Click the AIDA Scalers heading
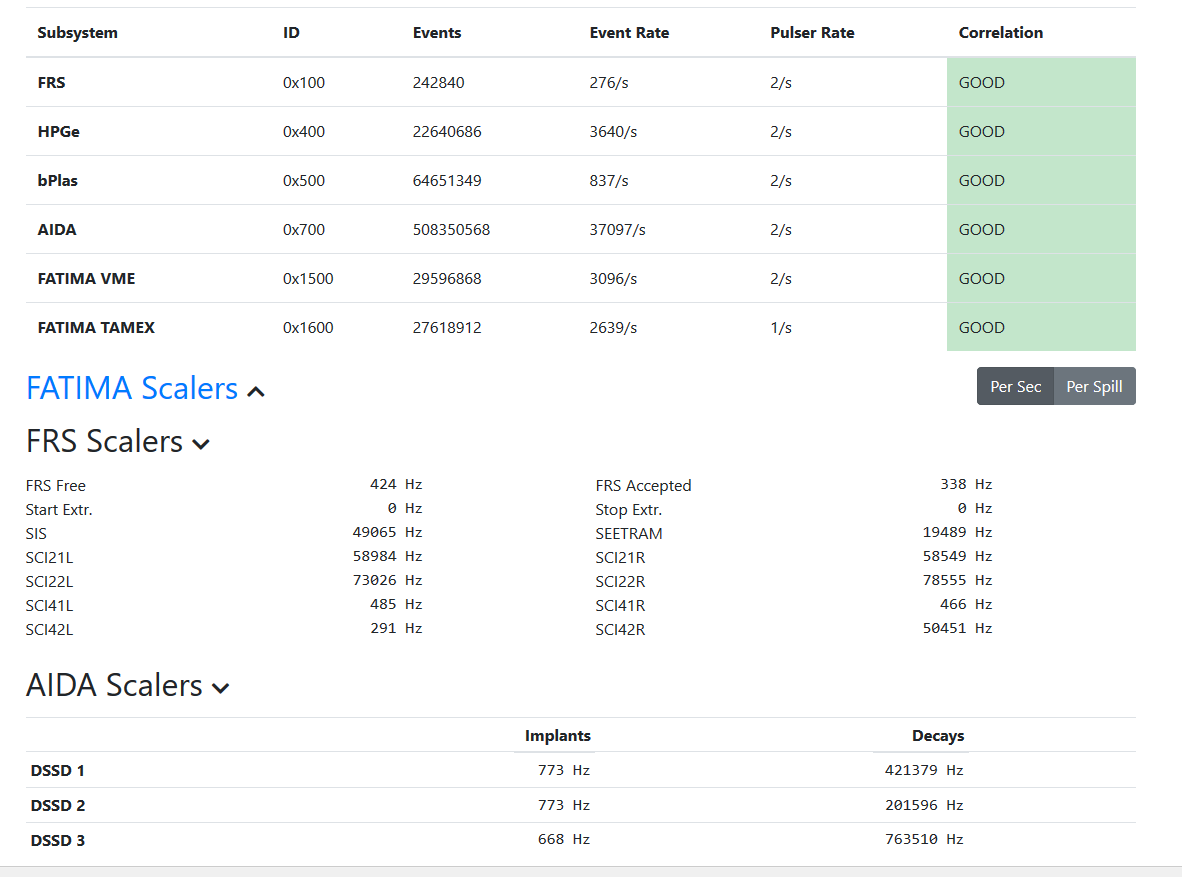This screenshot has height=877, width=1182. 115,685
